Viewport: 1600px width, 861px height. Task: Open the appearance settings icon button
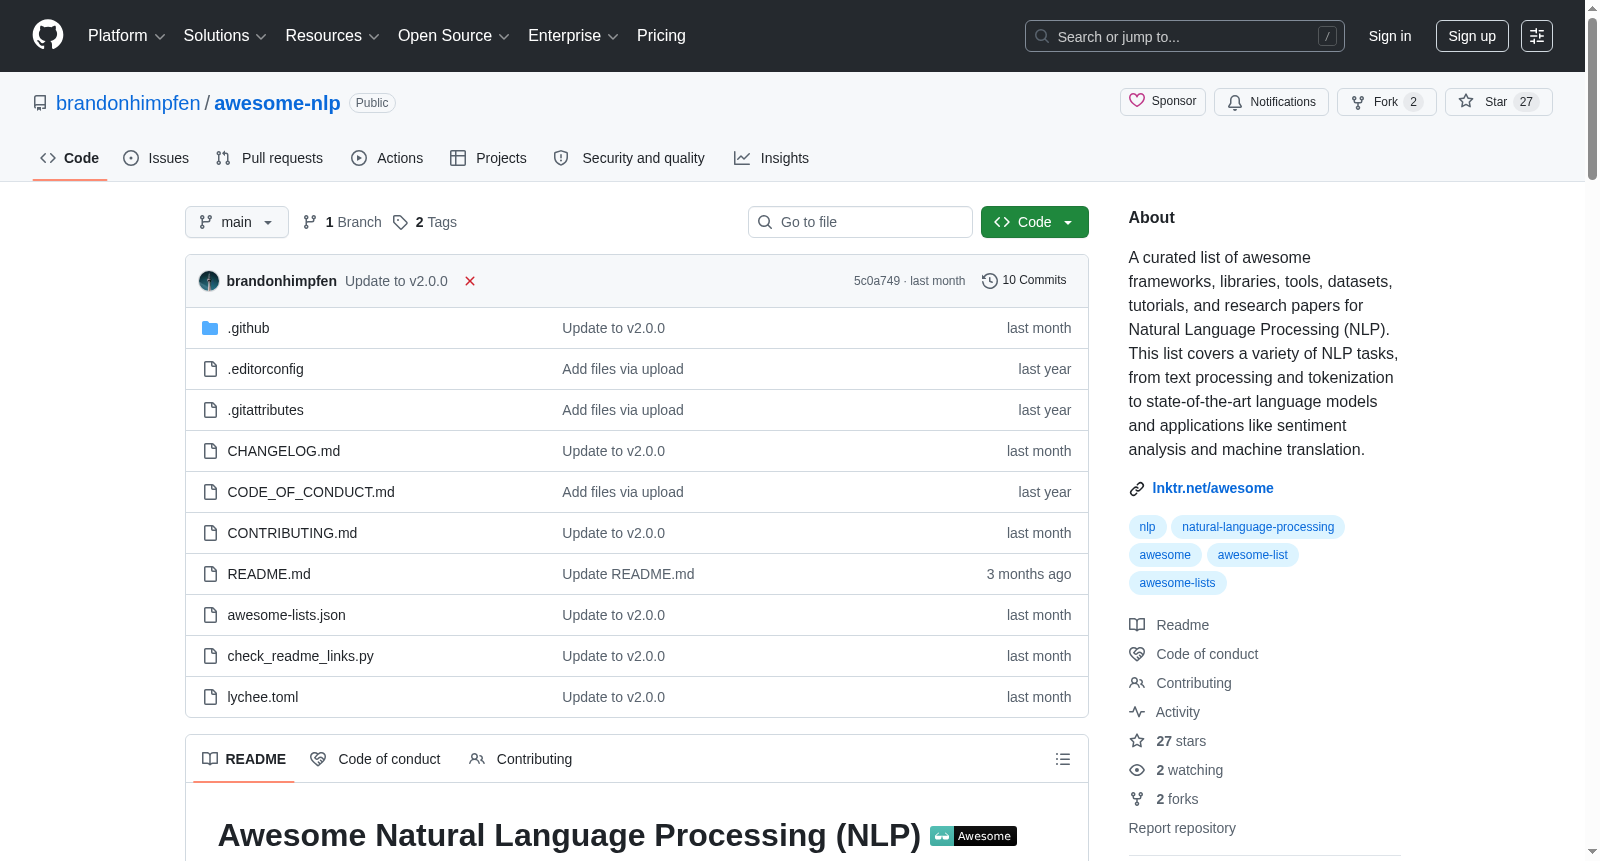tap(1537, 36)
